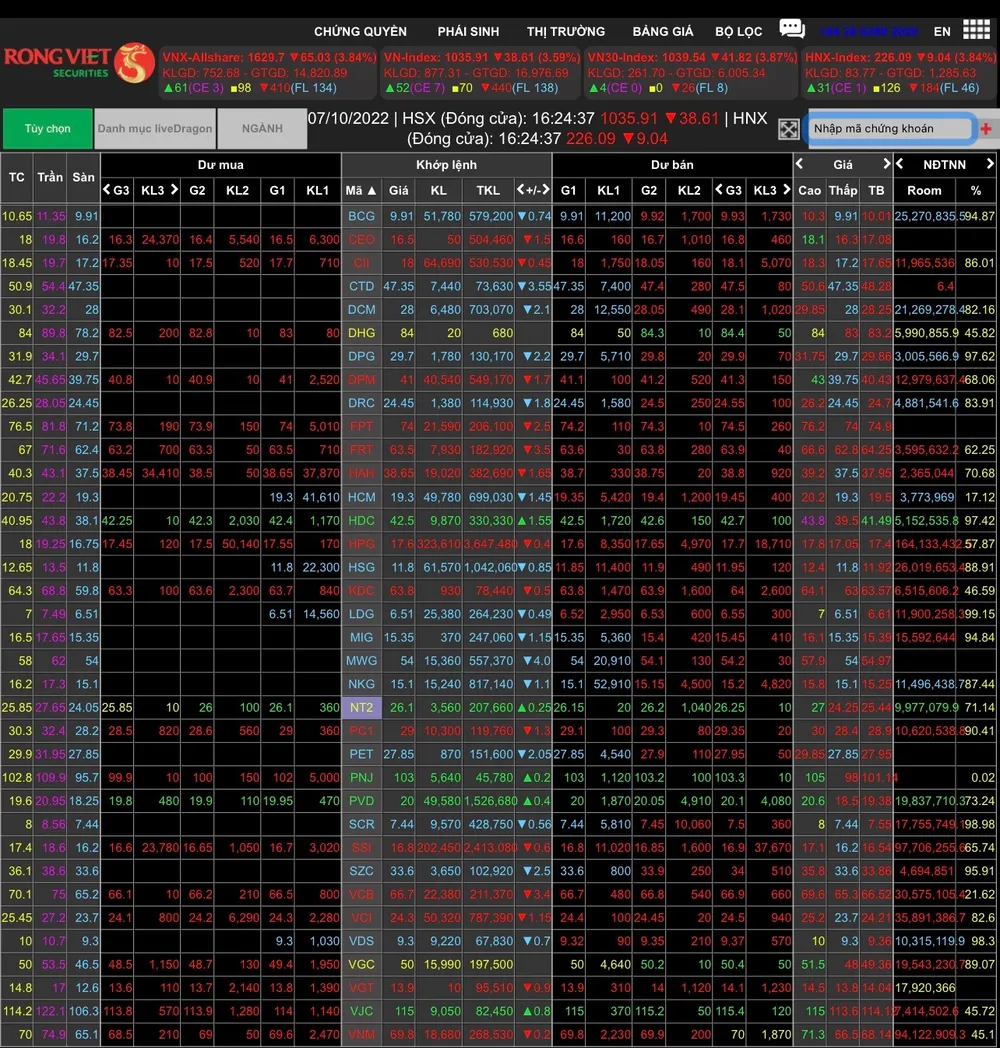Focus the Nhập mã chứng khoán field
This screenshot has width=1000, height=1048.
890,129
